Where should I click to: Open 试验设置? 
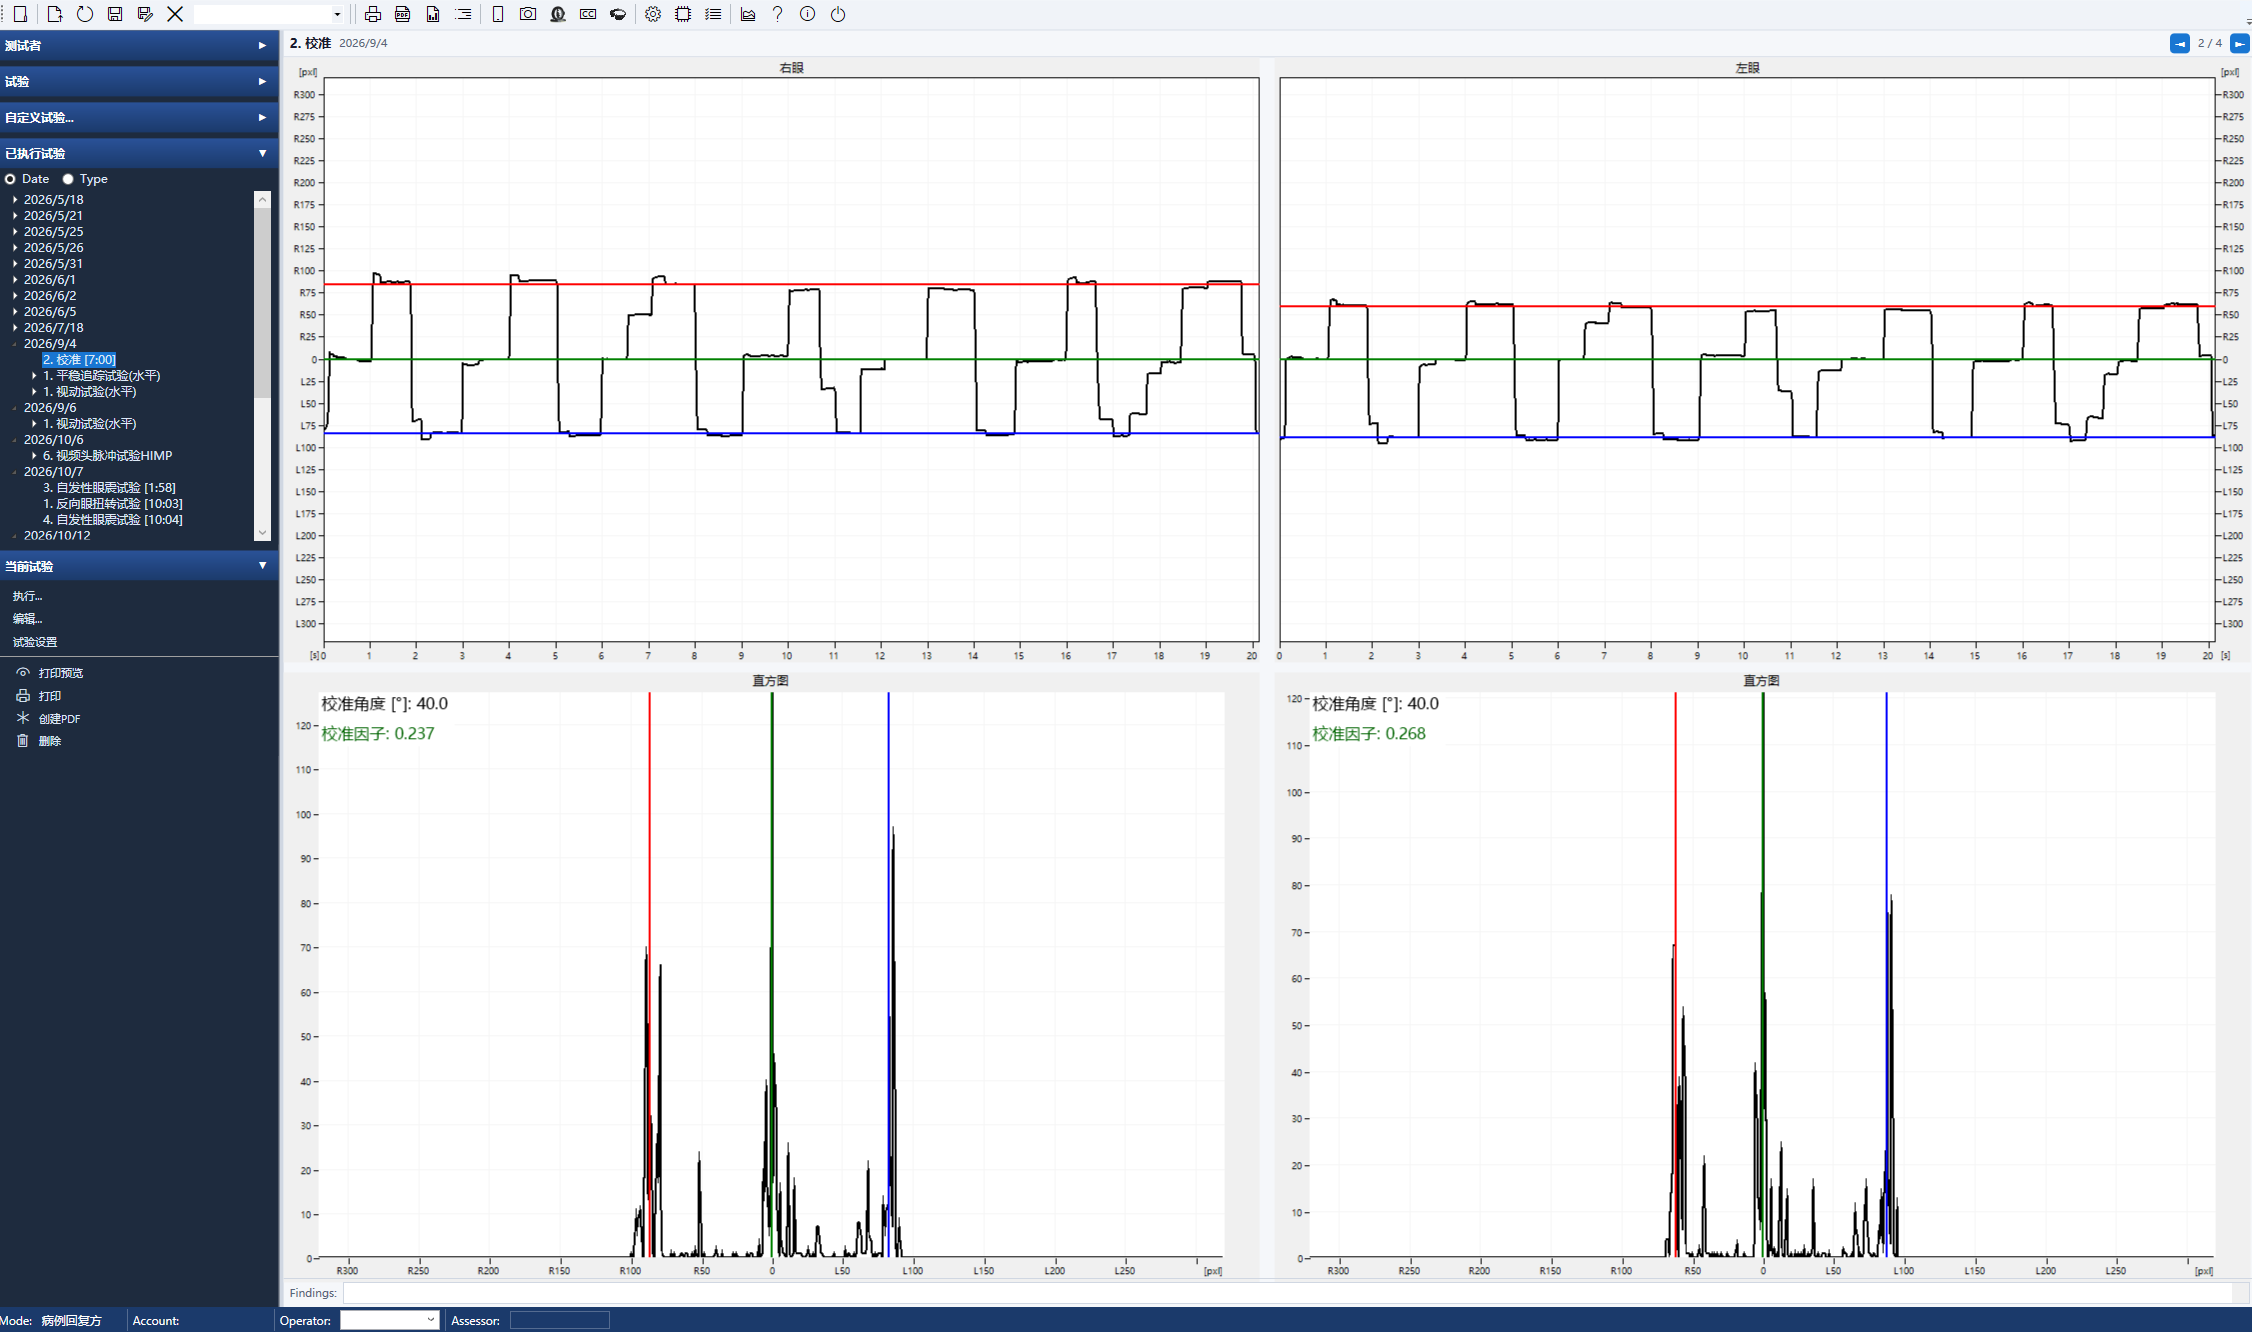click(35, 642)
